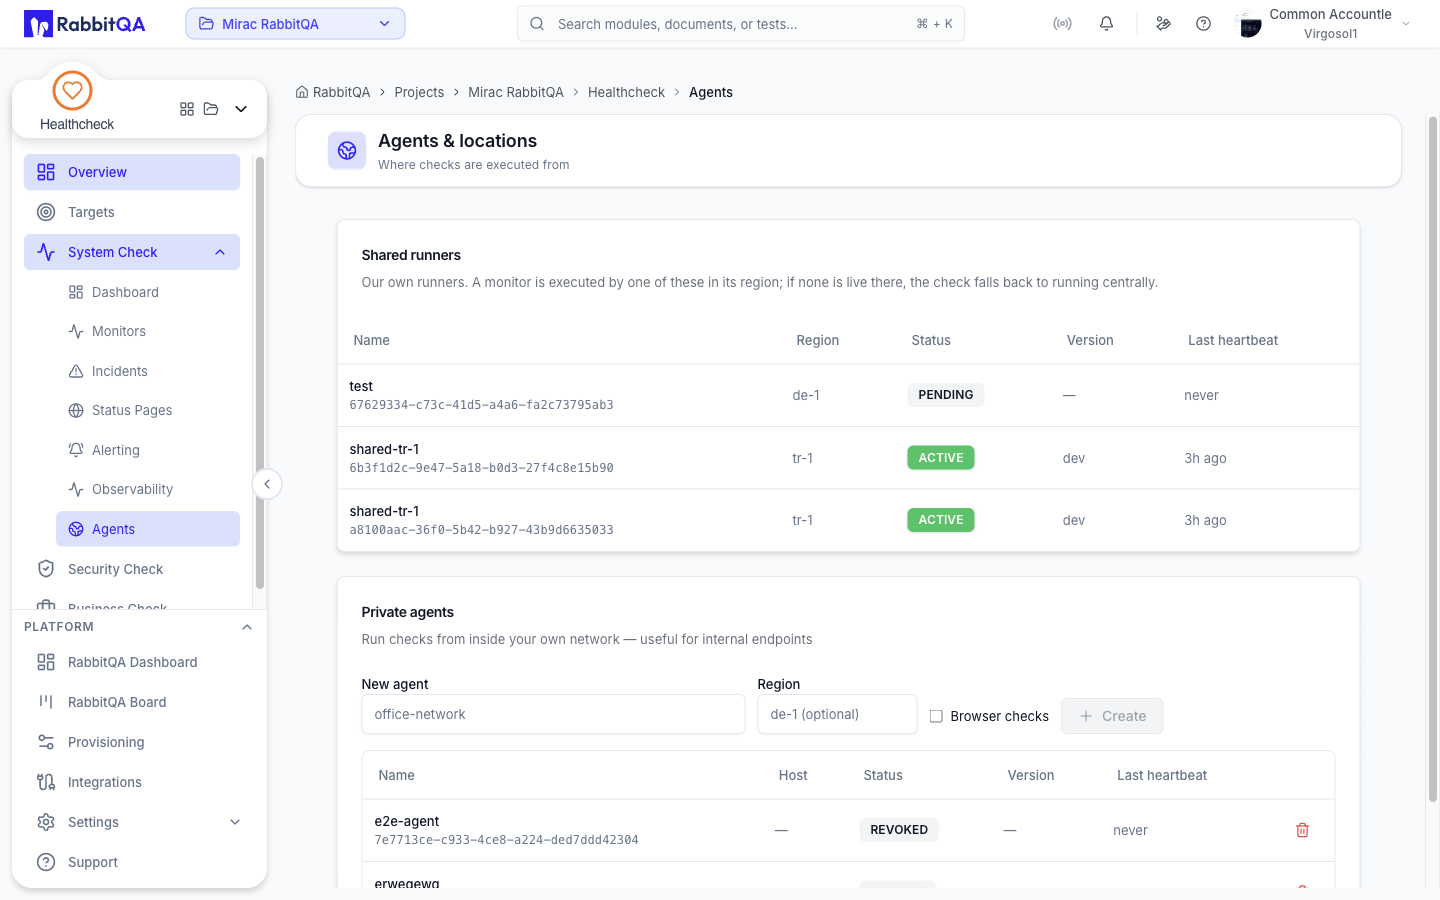This screenshot has width=1440, height=900.
Task: Select the Agents sidebar item
Action: (148, 529)
